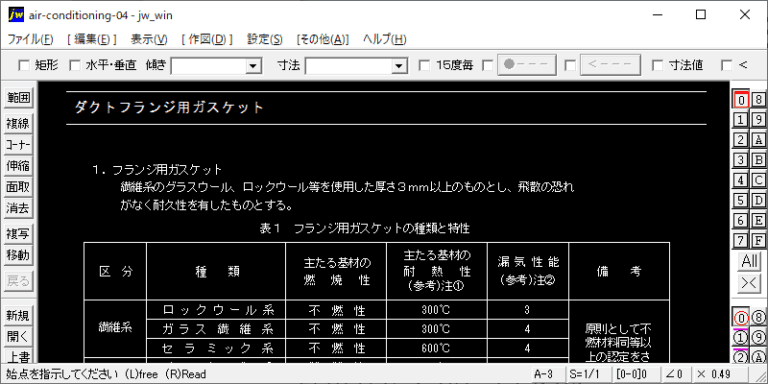
Task: Click the jw_win application icon in title bar
Action: pyautogui.click(x=16, y=15)
